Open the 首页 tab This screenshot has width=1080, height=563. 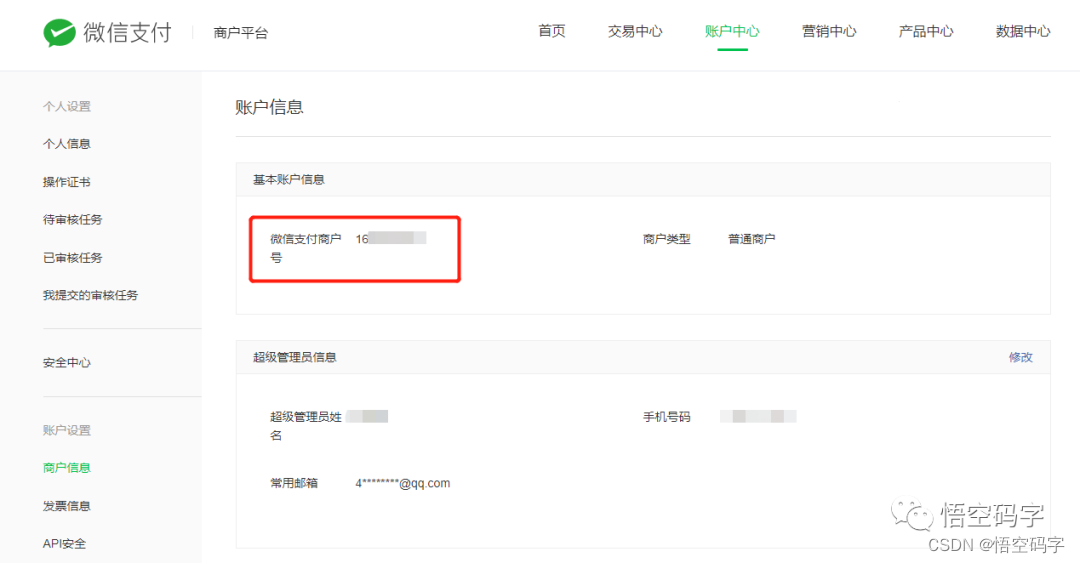click(x=552, y=31)
